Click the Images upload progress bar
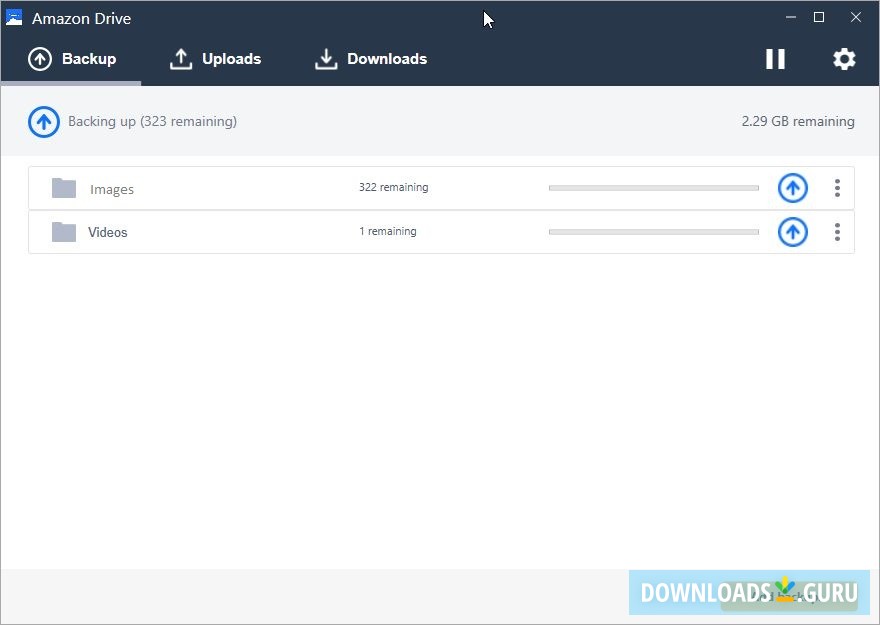Viewport: 880px width, 625px height. click(653, 187)
